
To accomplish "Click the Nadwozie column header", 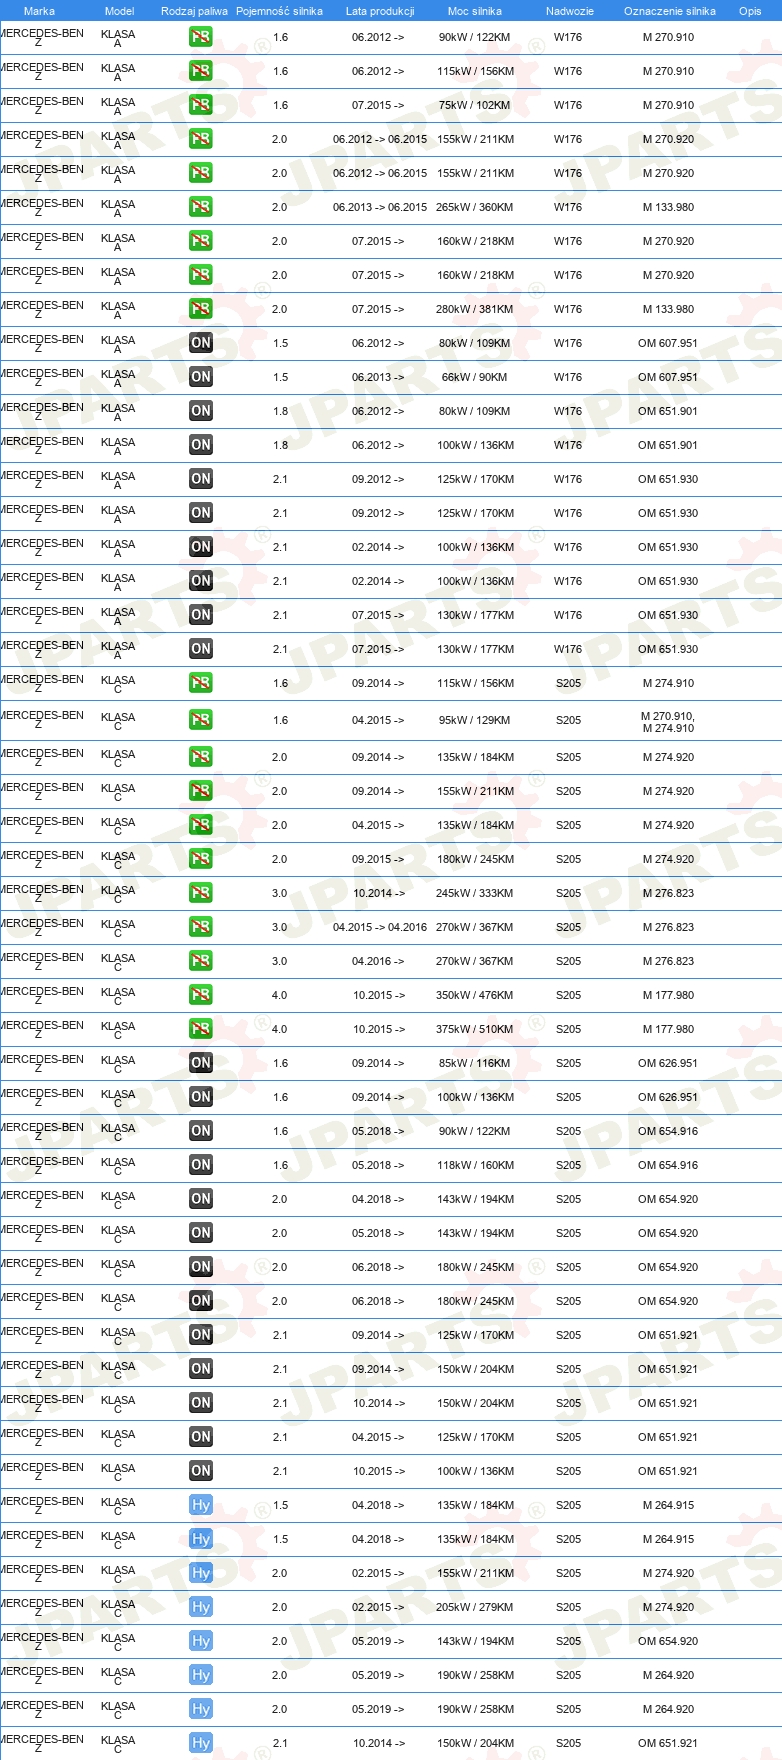I will click(x=570, y=11).
